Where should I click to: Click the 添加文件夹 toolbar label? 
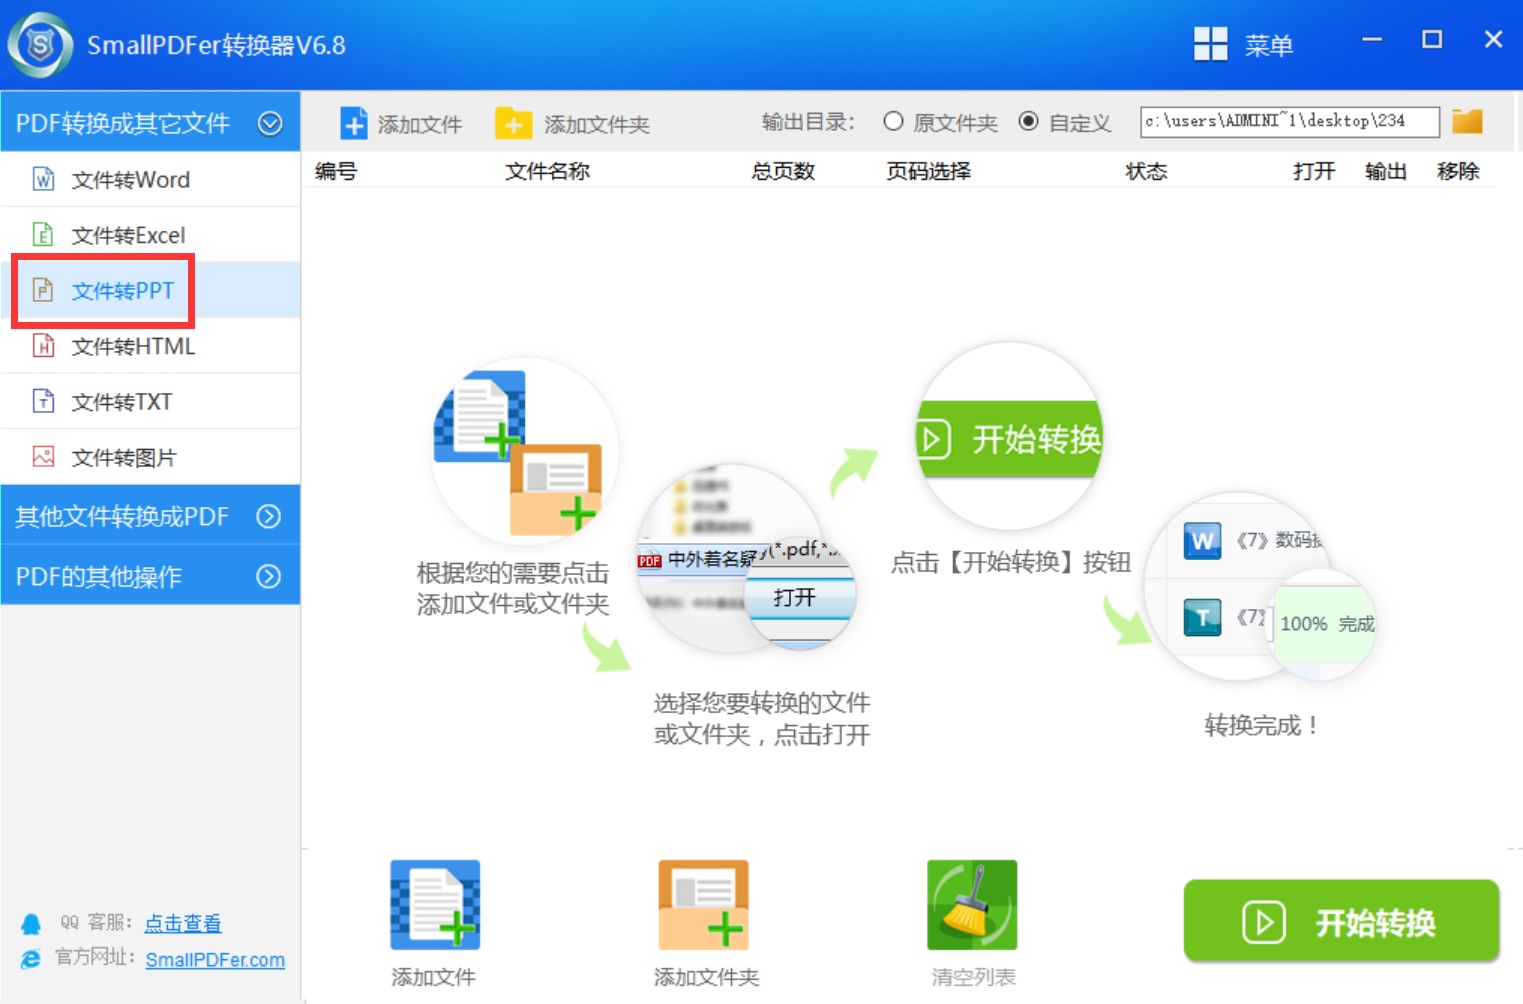coord(597,124)
